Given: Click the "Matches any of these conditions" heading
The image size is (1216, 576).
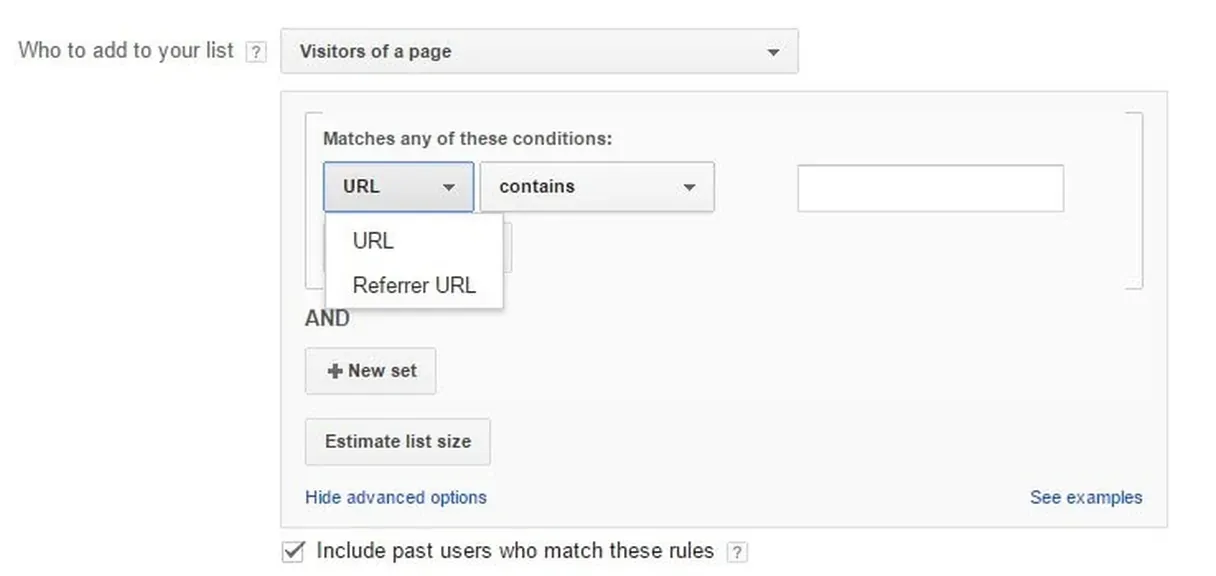Looking at the screenshot, I should [467, 139].
